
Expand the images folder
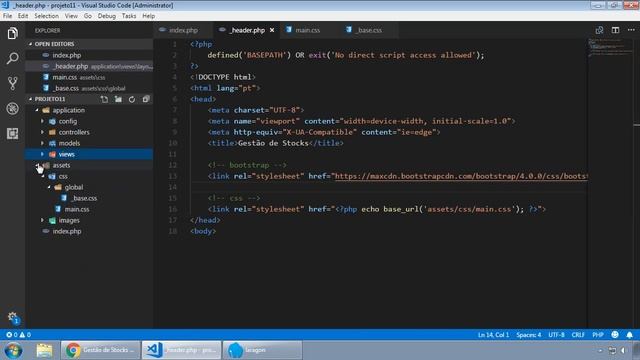pos(42,220)
